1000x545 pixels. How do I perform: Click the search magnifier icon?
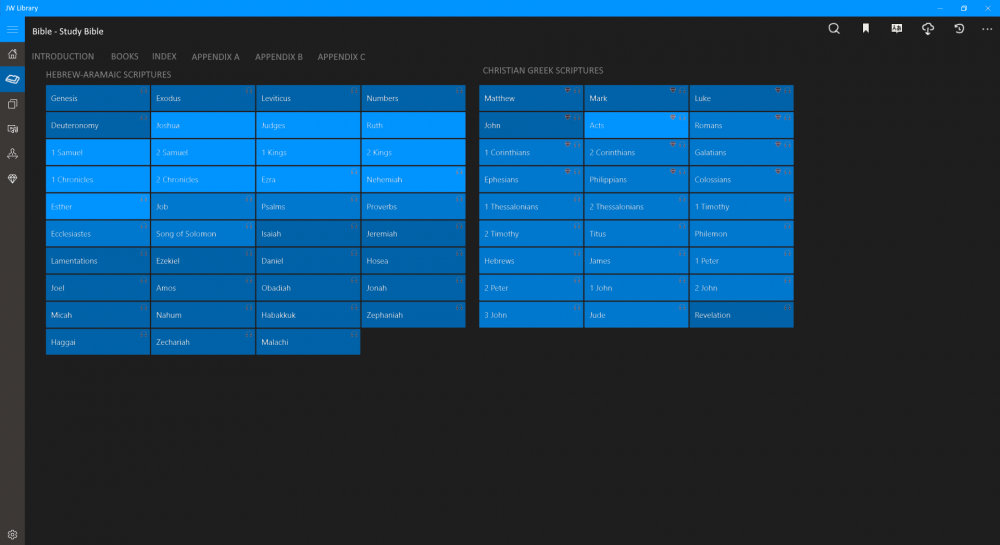[x=834, y=29]
